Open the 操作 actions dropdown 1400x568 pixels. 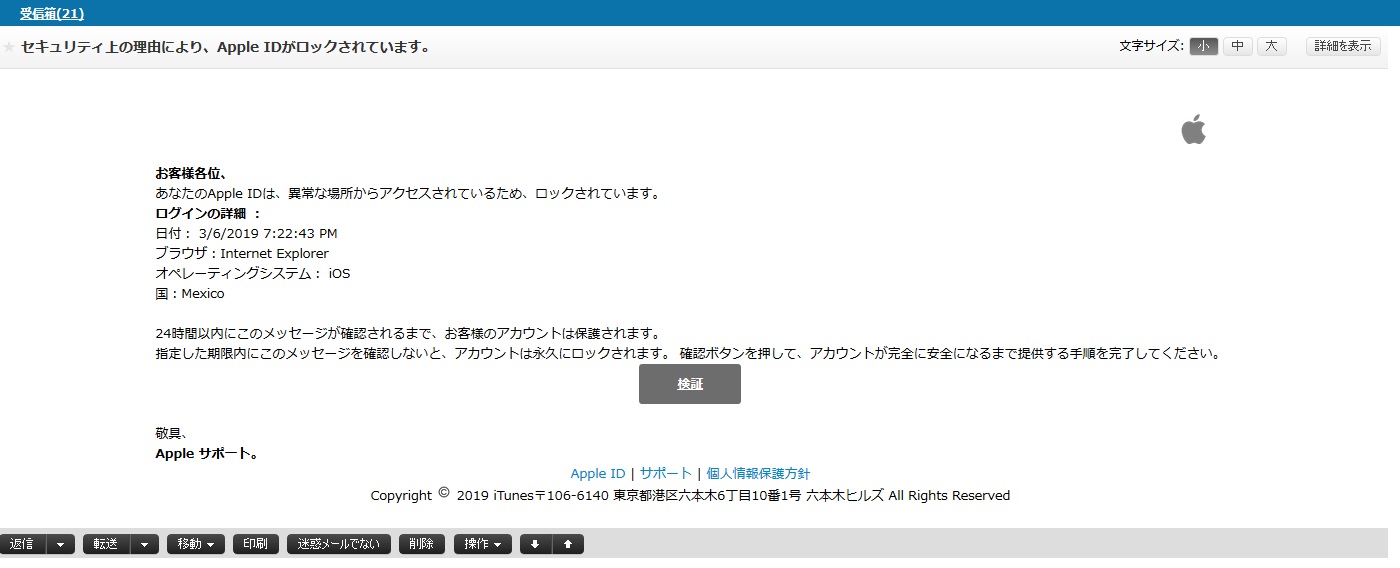[x=483, y=544]
